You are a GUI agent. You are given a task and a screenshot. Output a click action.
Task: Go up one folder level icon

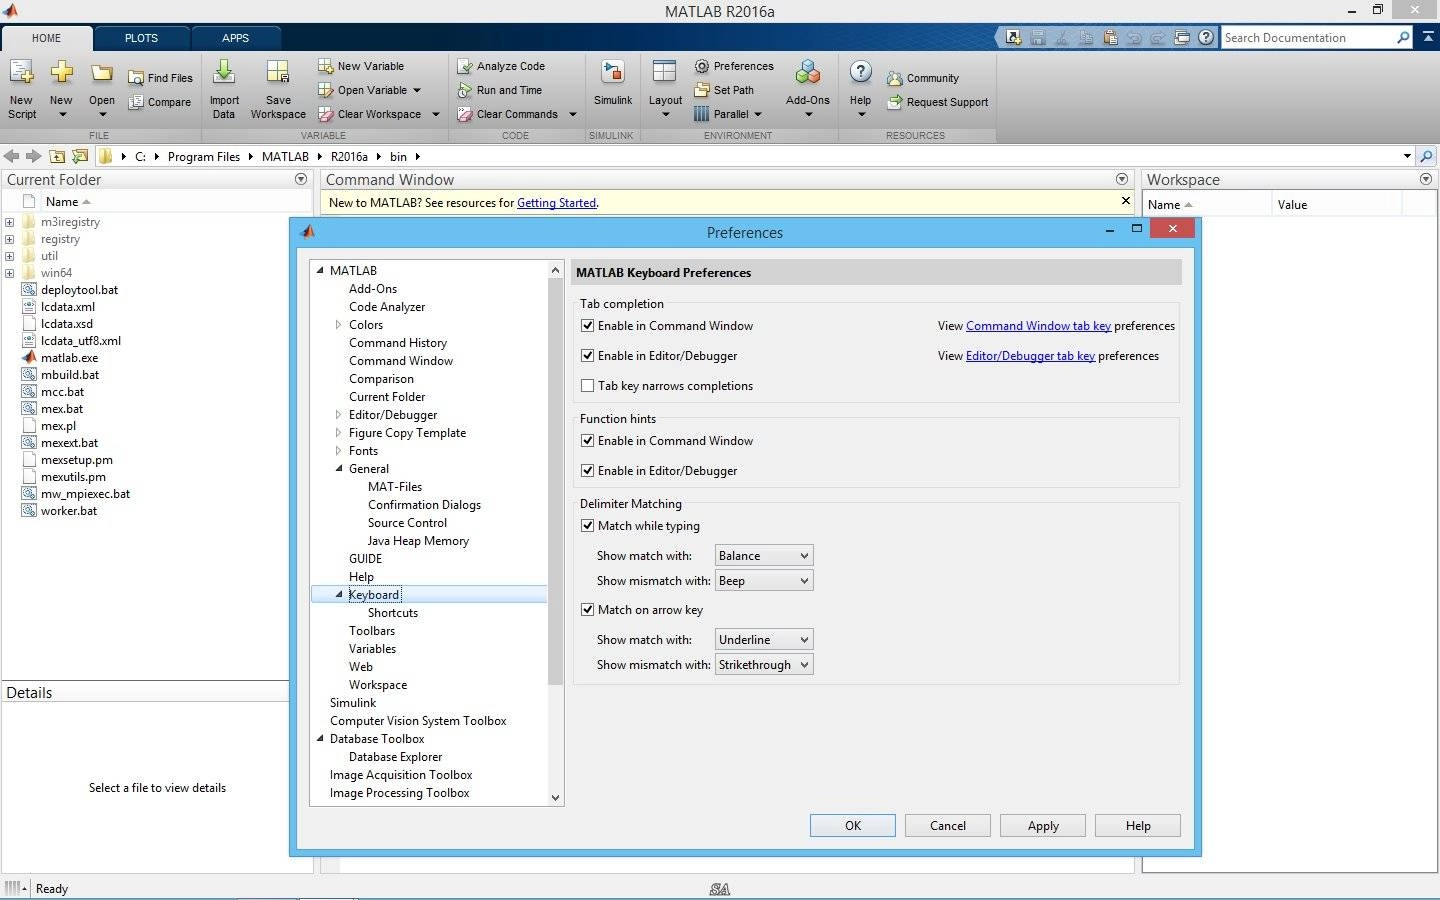(57, 156)
